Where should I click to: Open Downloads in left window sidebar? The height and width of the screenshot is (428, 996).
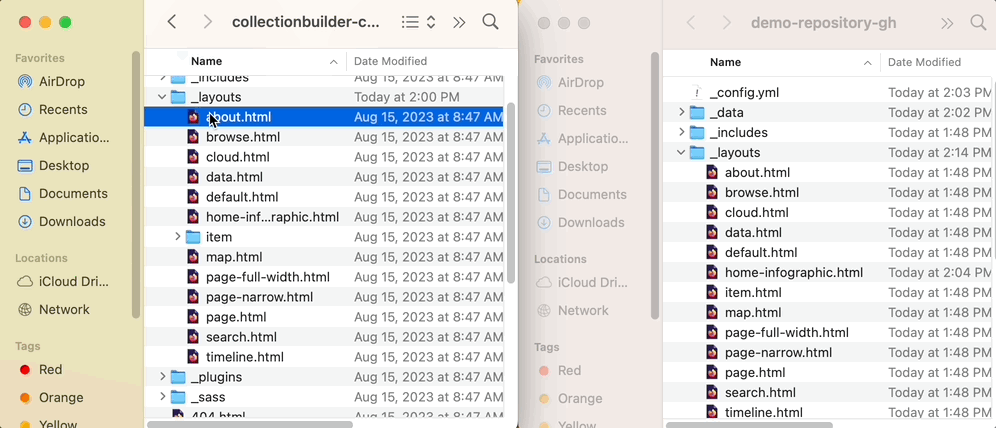point(72,221)
